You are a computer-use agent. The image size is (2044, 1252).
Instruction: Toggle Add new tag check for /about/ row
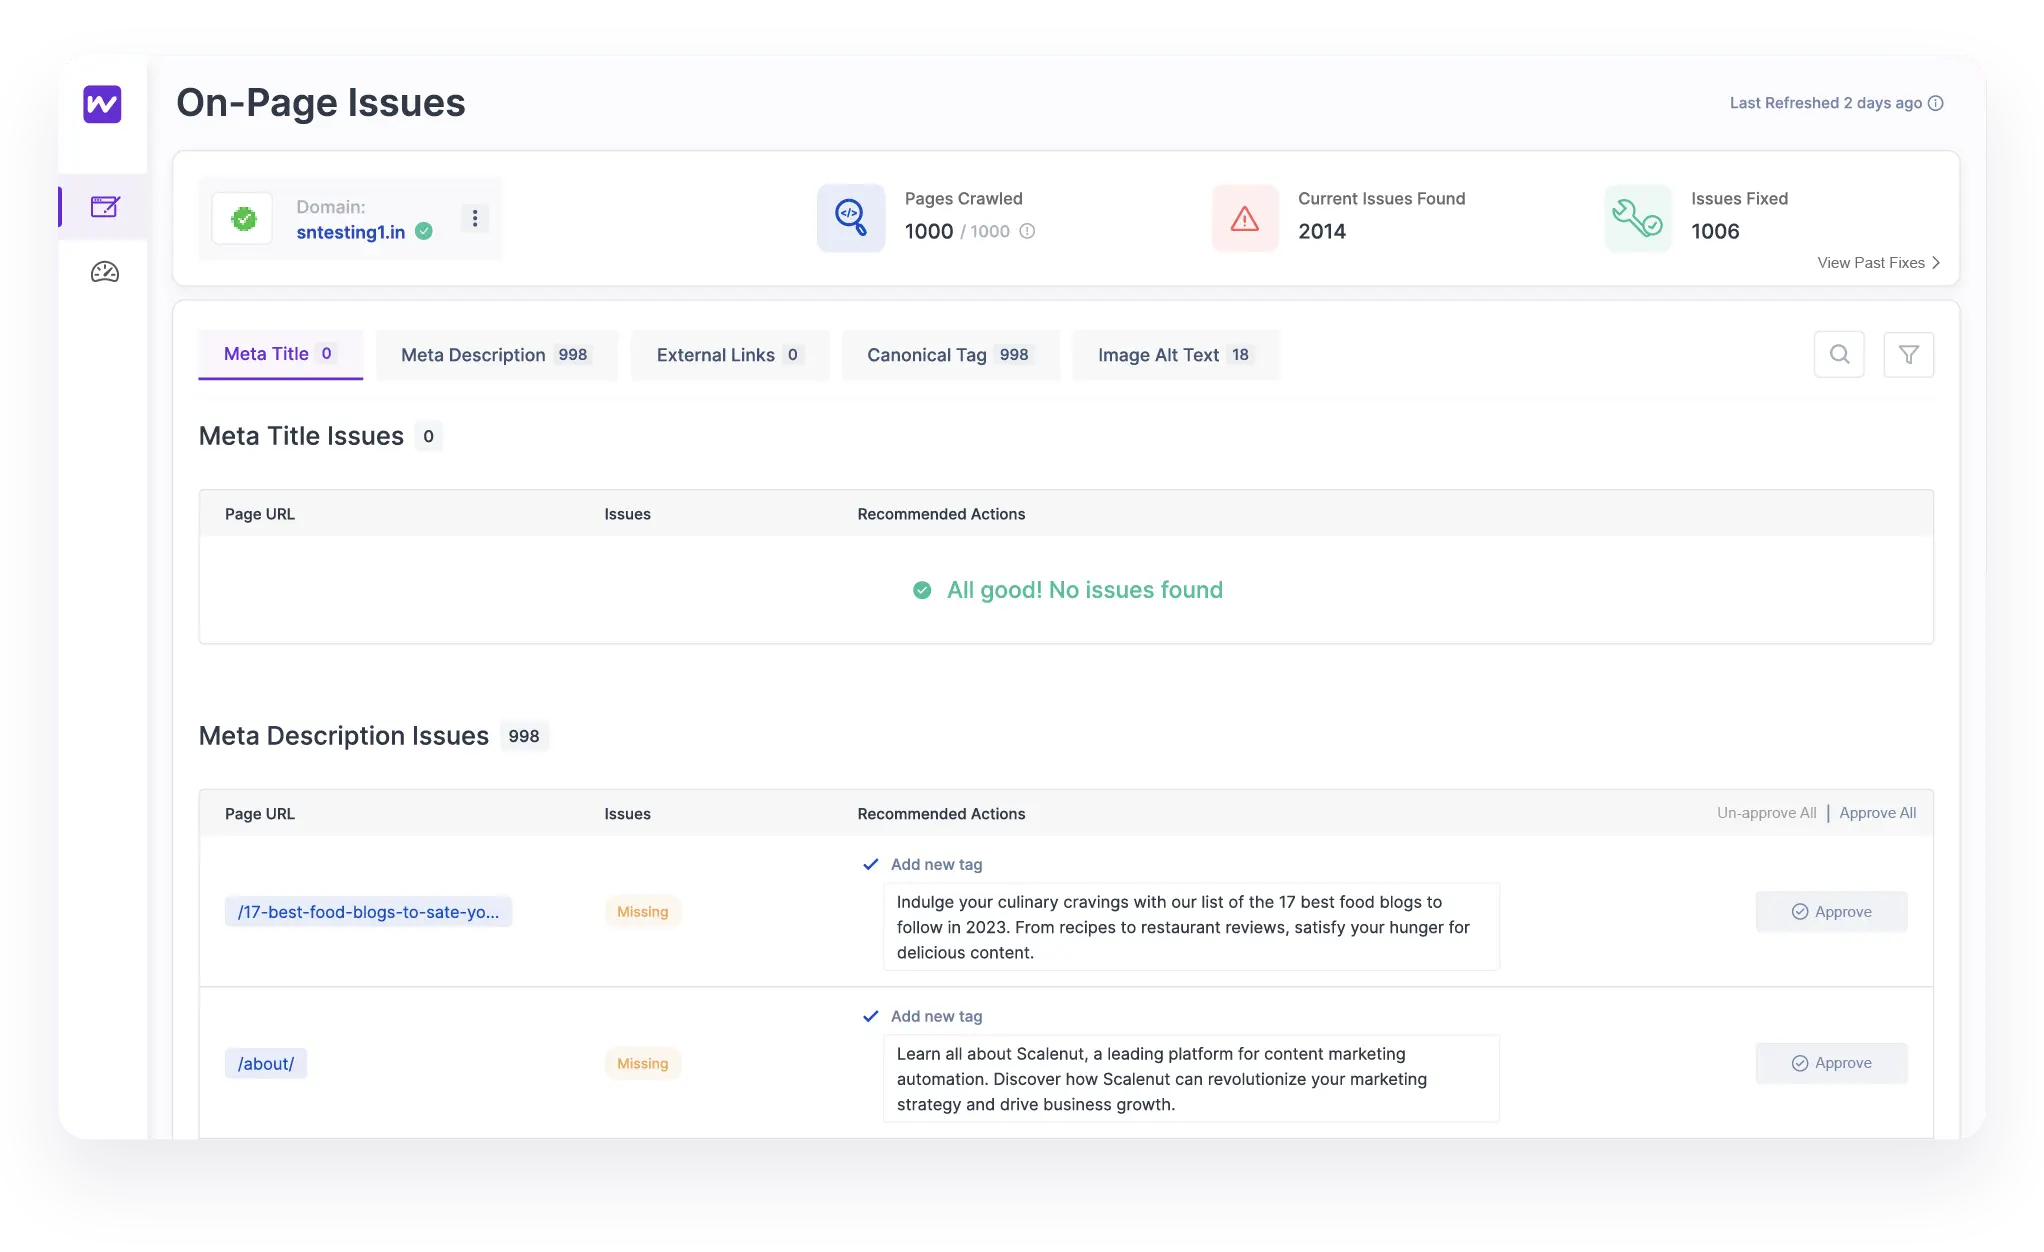point(871,1016)
